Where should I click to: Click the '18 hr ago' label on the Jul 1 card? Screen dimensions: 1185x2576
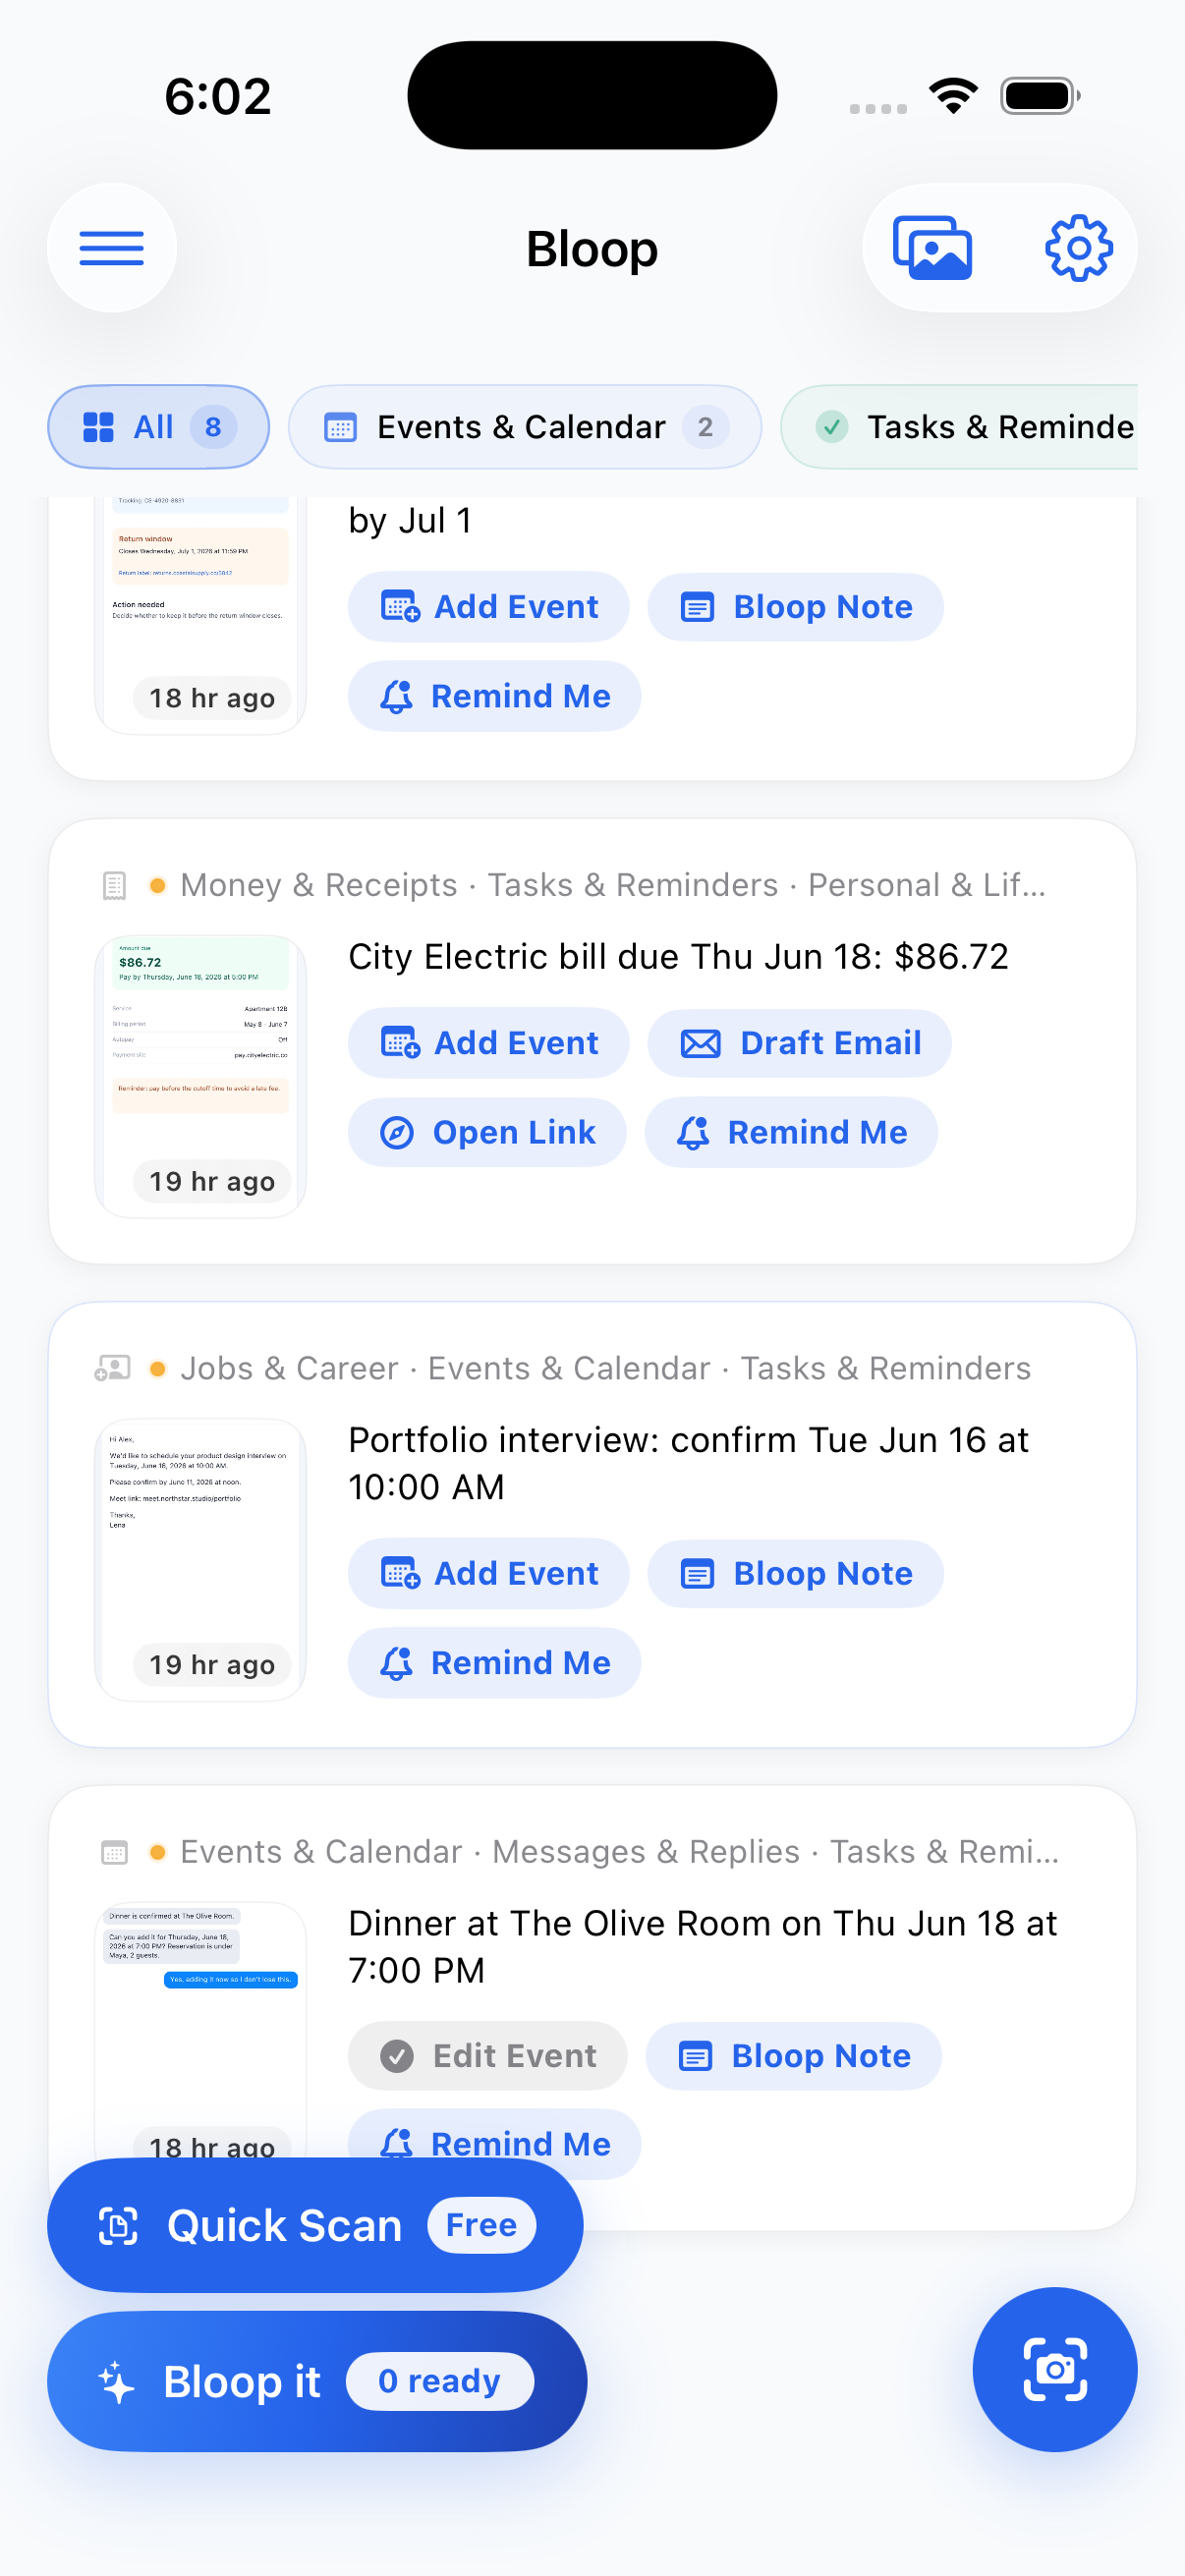(x=212, y=698)
